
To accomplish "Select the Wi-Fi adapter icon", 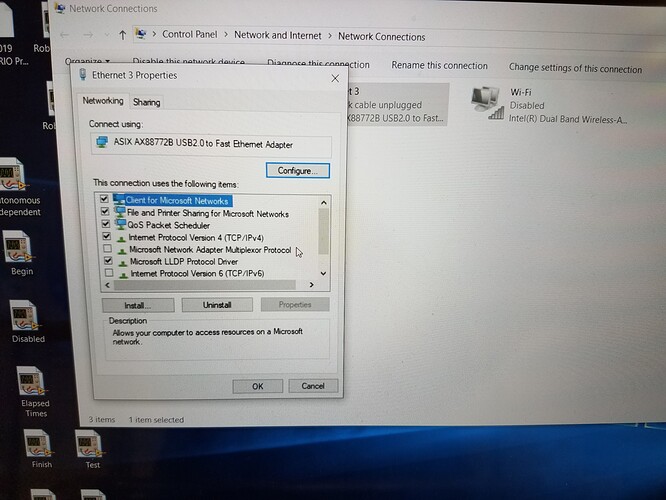I will [x=487, y=103].
